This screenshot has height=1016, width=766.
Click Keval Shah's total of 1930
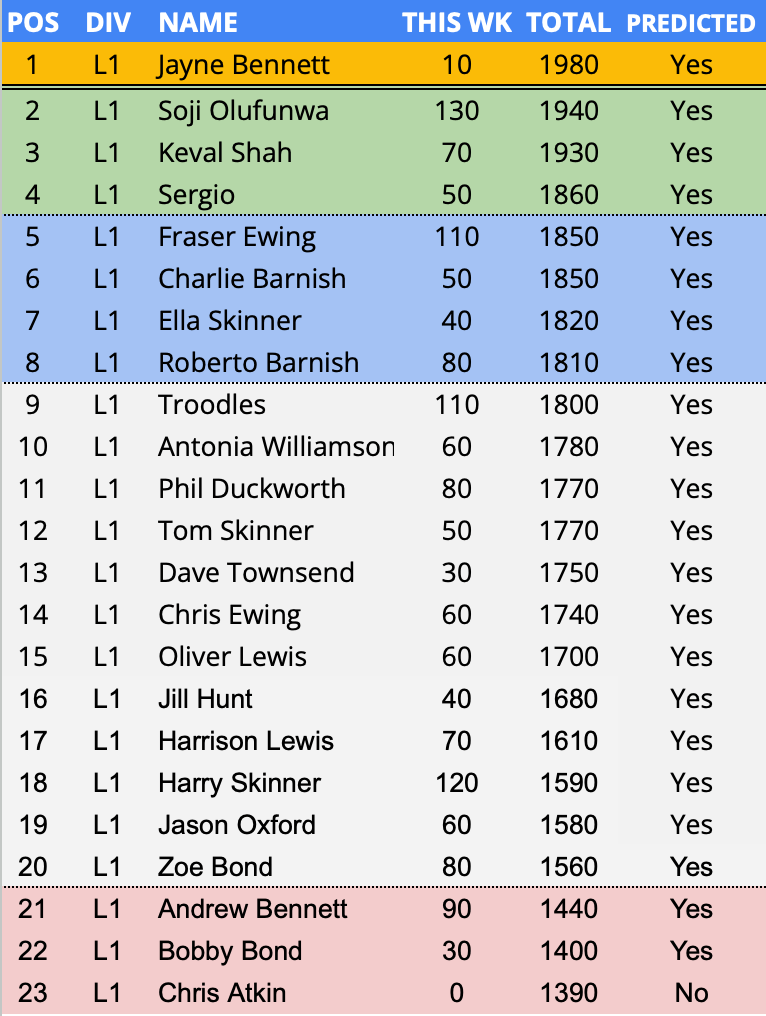[568, 153]
